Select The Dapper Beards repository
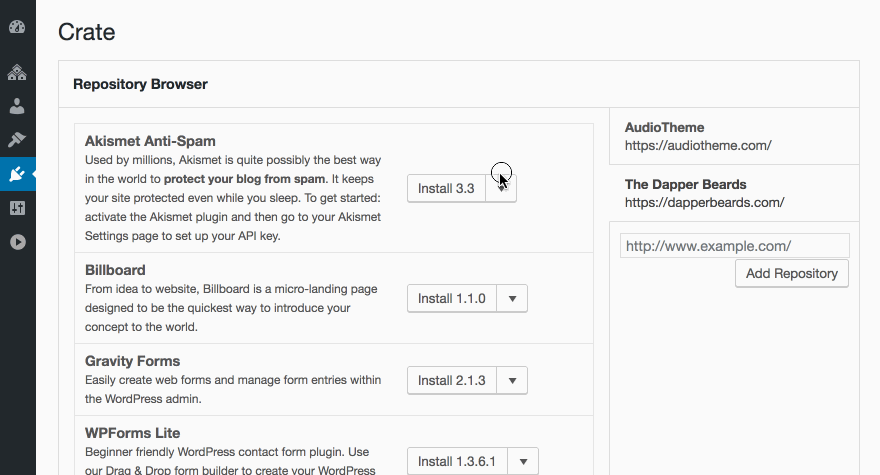Viewport: 880px width, 475px height. 734,193
